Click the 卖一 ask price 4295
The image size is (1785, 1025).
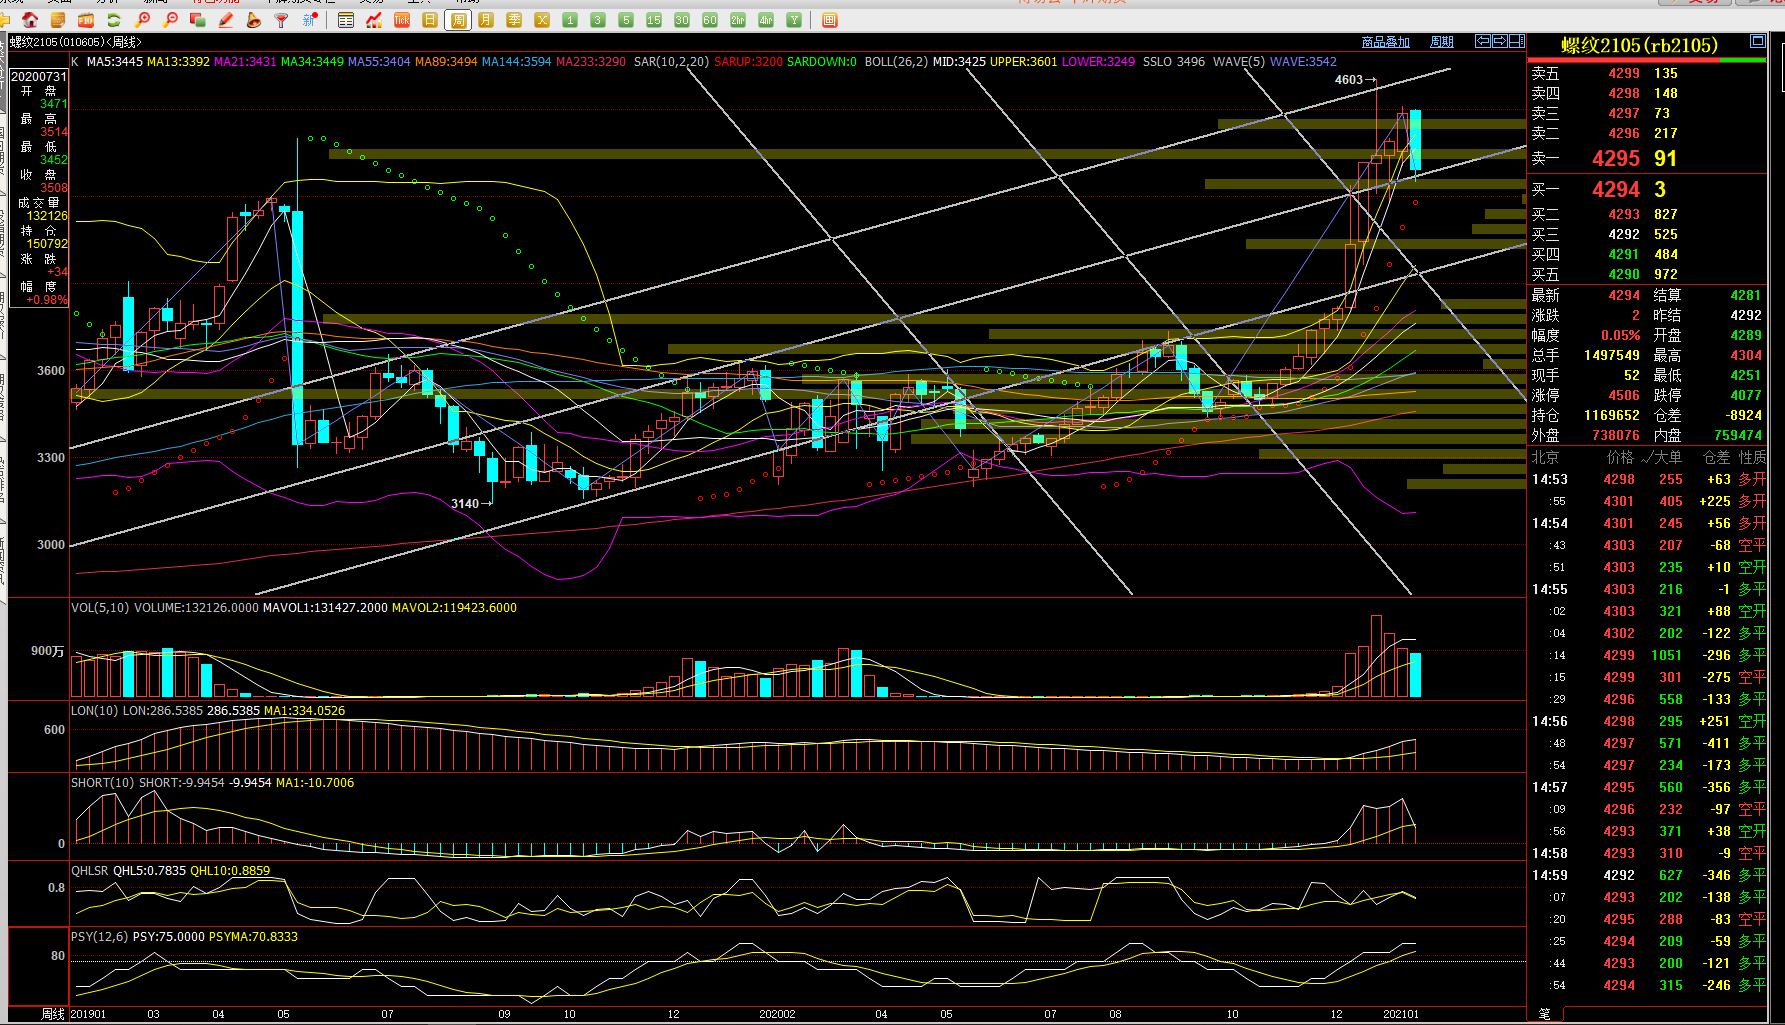1616,159
